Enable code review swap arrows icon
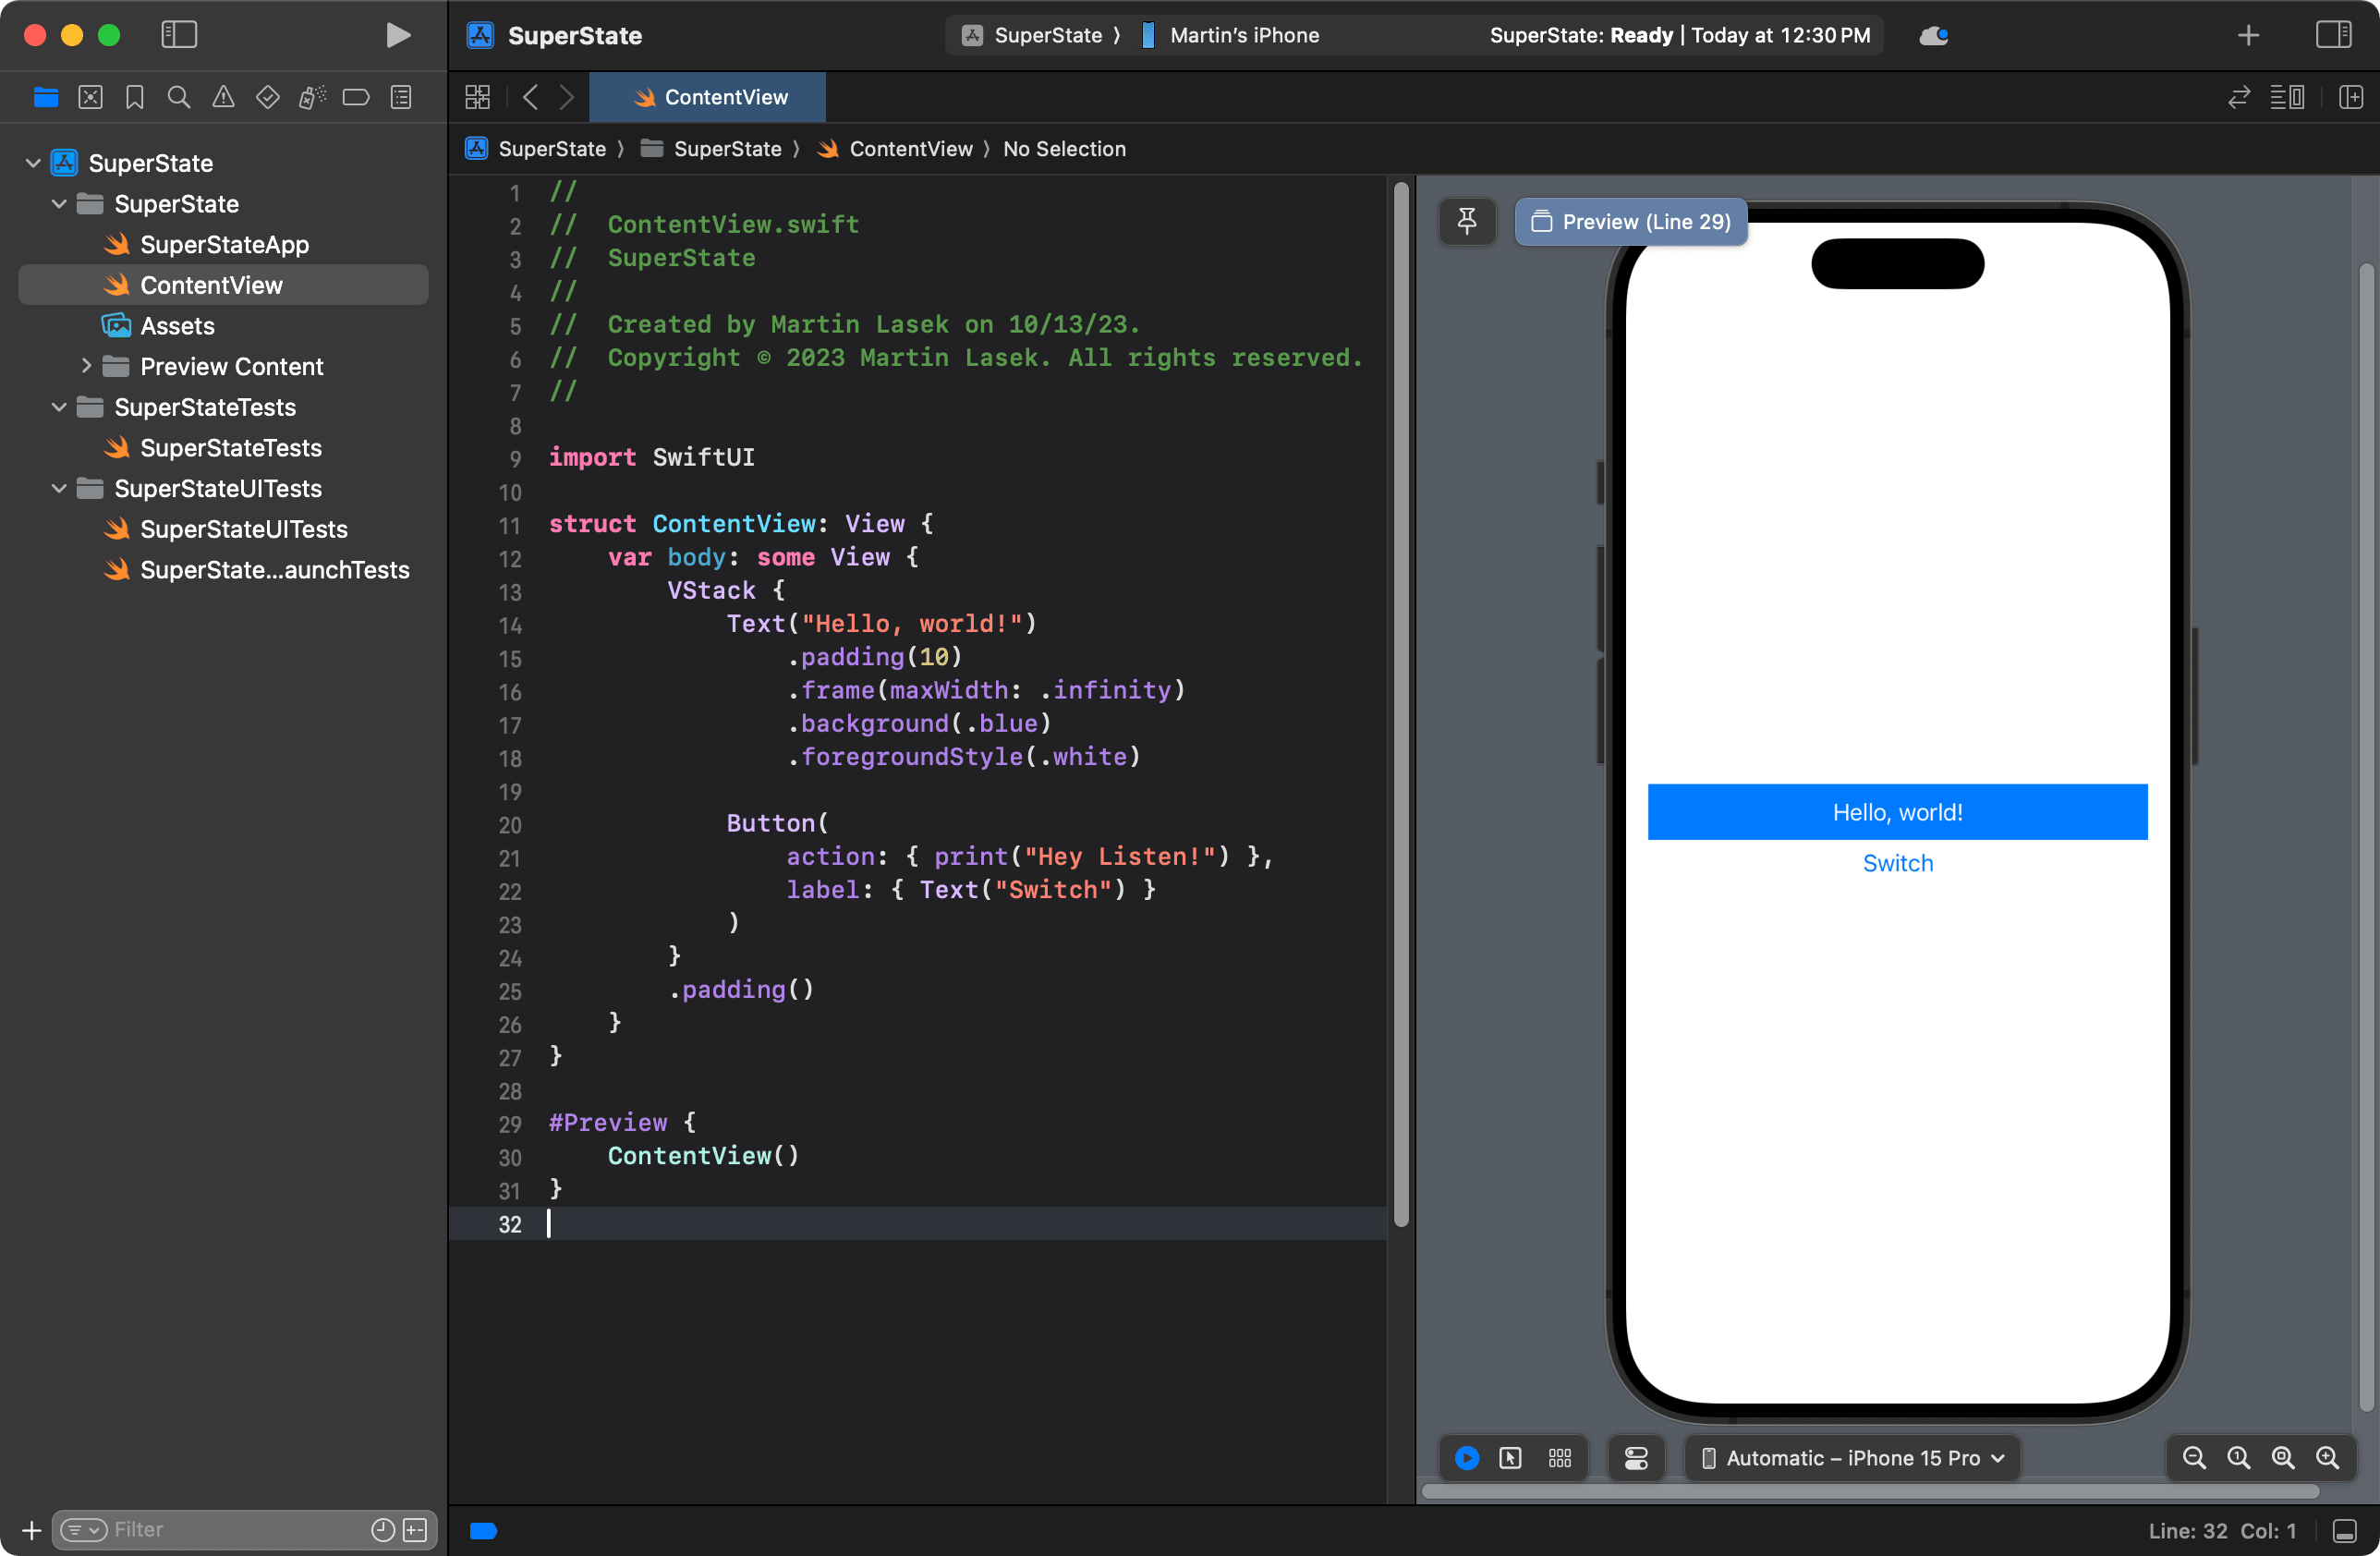The image size is (2380, 1556). 2239,97
